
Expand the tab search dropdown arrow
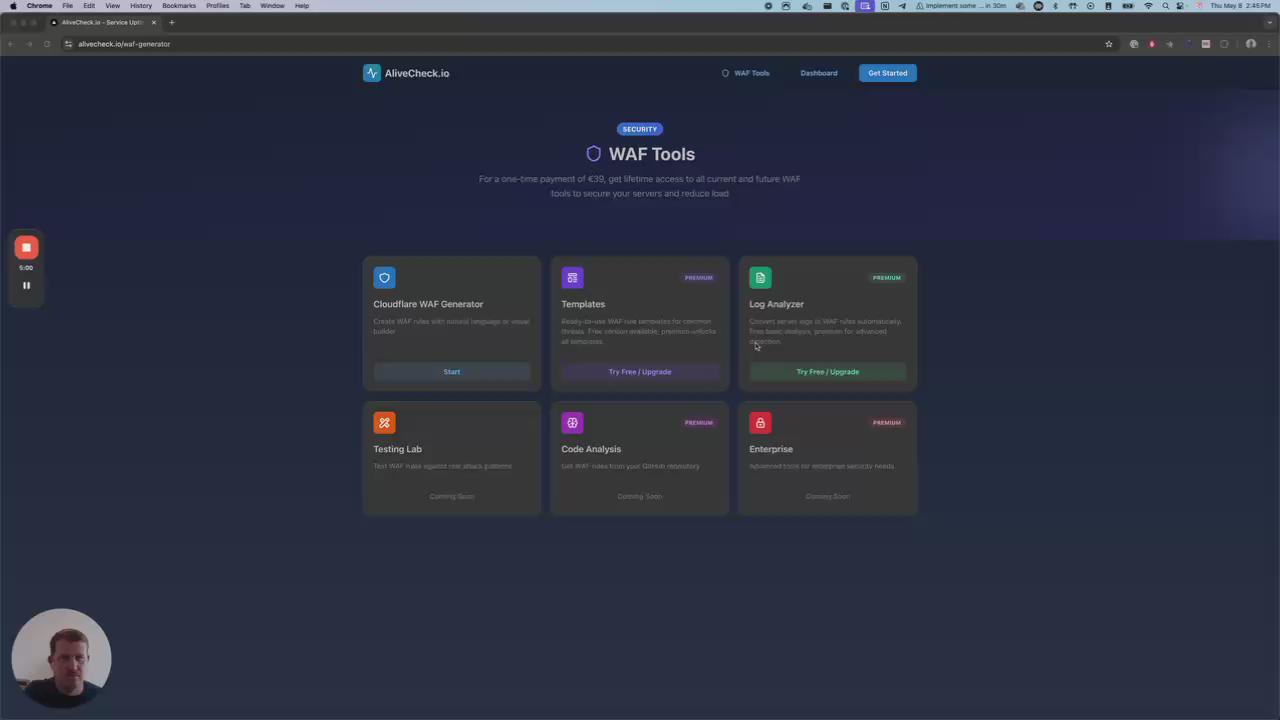(1268, 22)
